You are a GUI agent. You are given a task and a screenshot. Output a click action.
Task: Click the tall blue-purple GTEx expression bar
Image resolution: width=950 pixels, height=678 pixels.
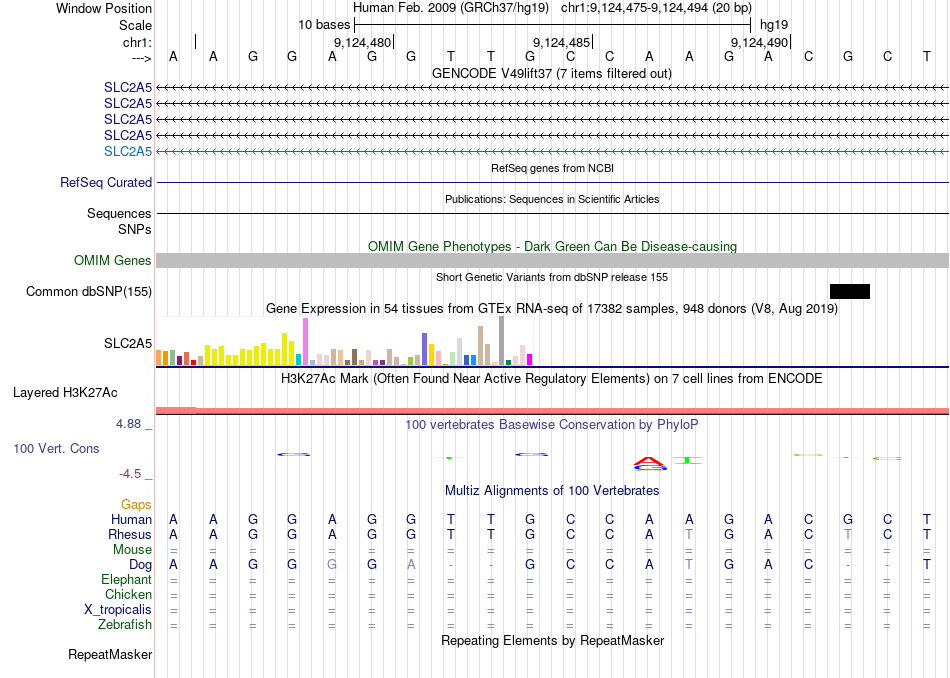[425, 349]
